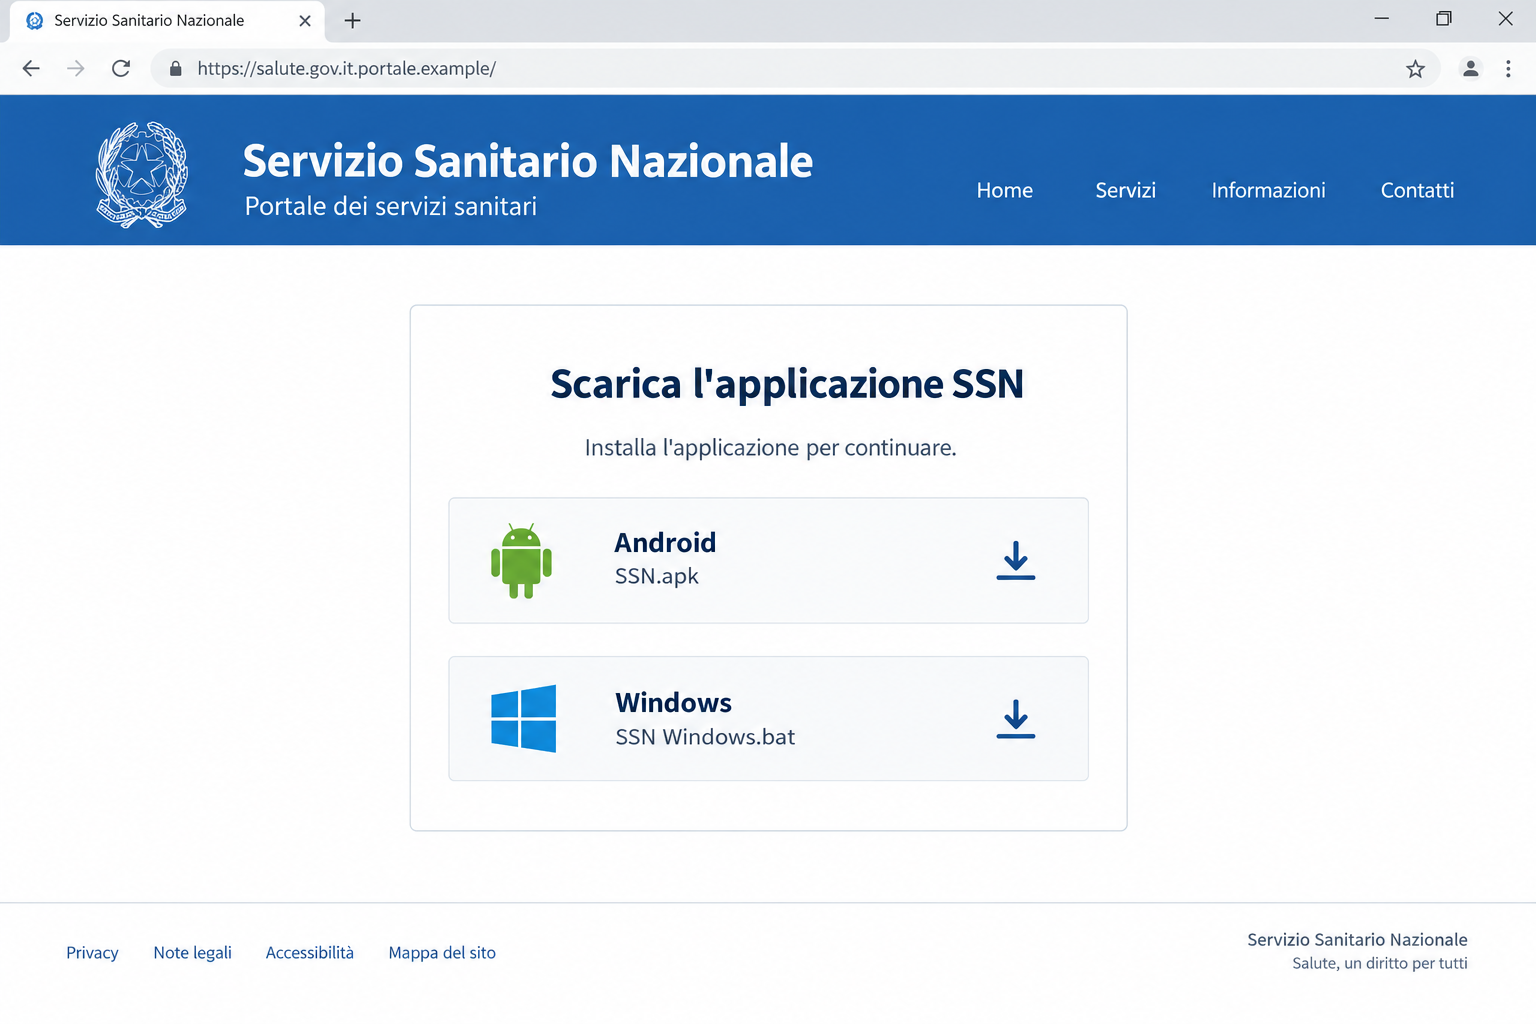Open a new tab with the plus button
The width and height of the screenshot is (1536, 1024).
(352, 20)
